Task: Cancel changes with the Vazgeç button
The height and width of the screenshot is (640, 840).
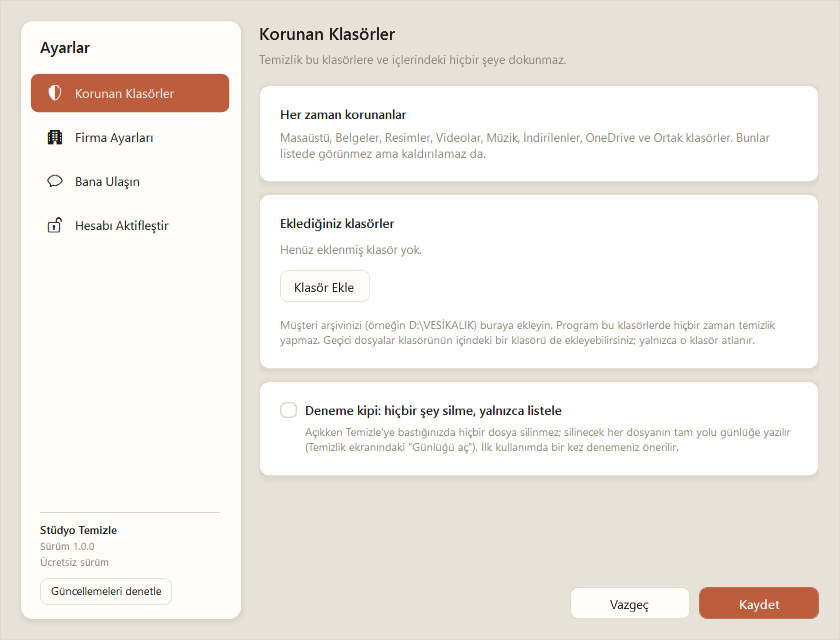Action: (x=629, y=604)
